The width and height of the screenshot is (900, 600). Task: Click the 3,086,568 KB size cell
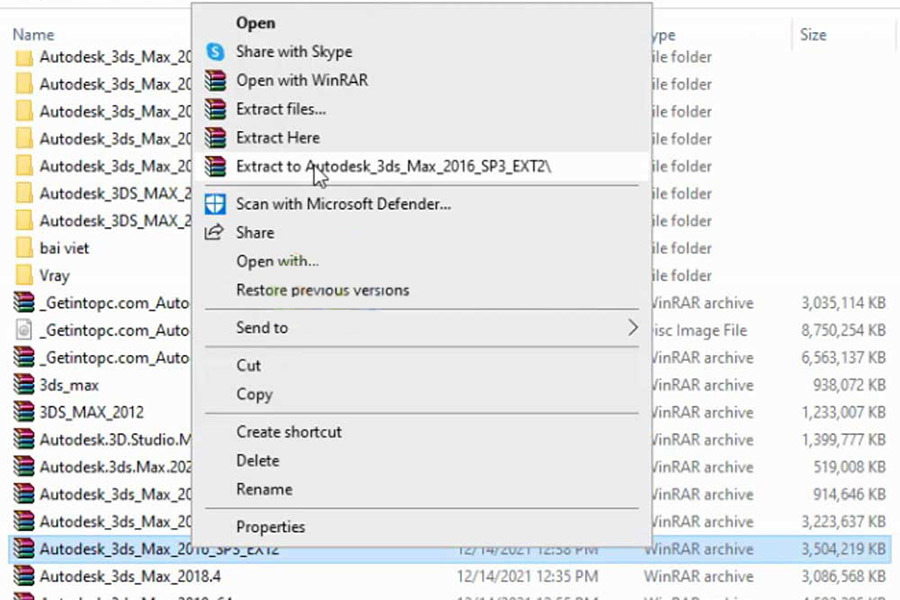pos(843,576)
